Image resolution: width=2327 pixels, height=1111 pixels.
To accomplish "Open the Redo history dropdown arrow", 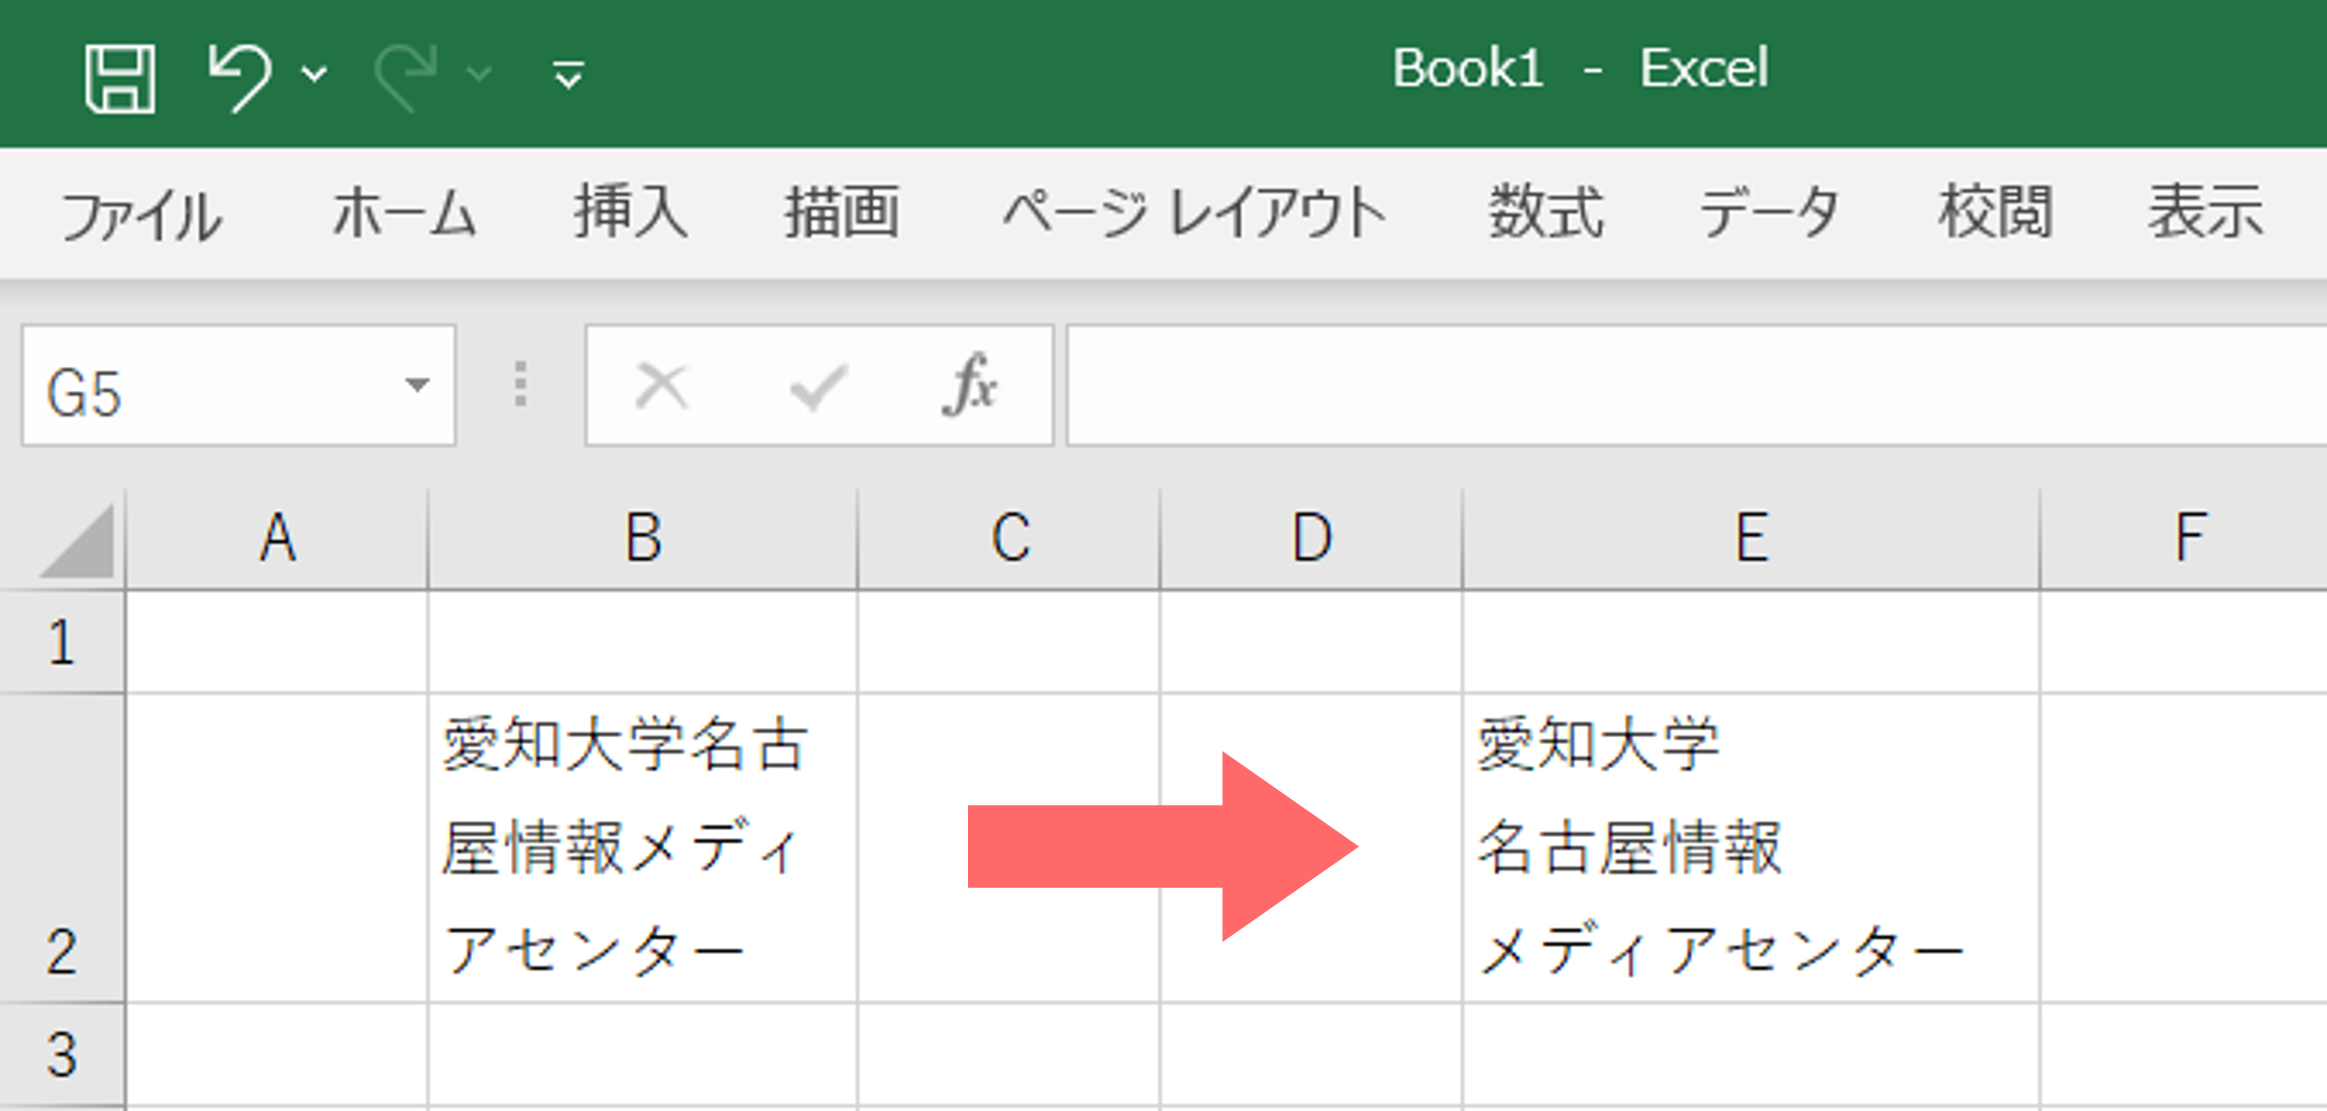I will click(x=480, y=74).
